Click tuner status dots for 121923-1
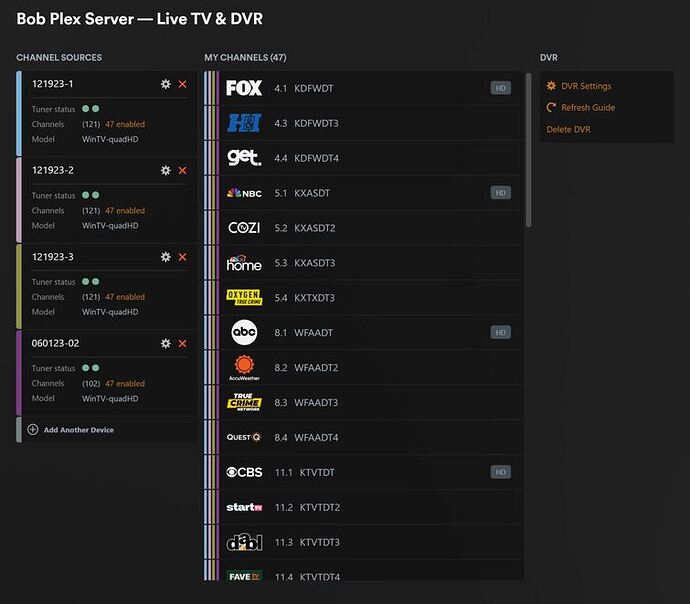This screenshot has height=604, width=690. click(x=91, y=109)
